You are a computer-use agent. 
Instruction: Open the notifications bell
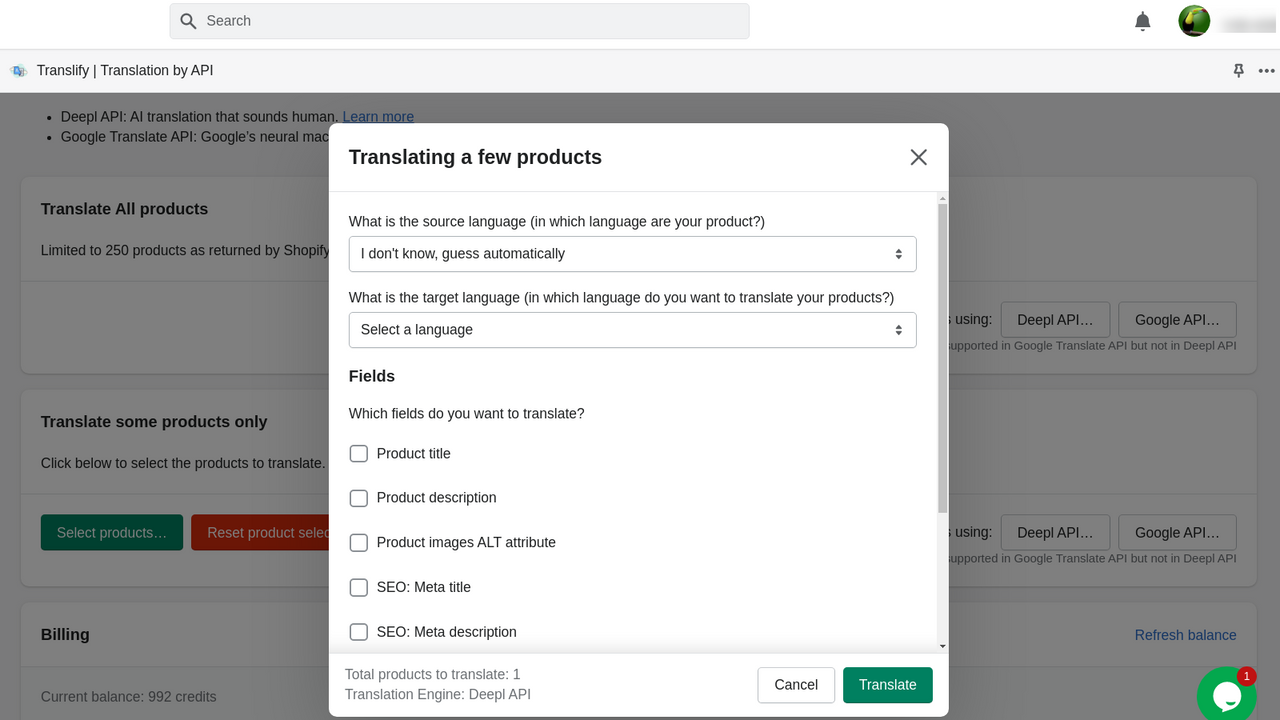coord(1143,21)
